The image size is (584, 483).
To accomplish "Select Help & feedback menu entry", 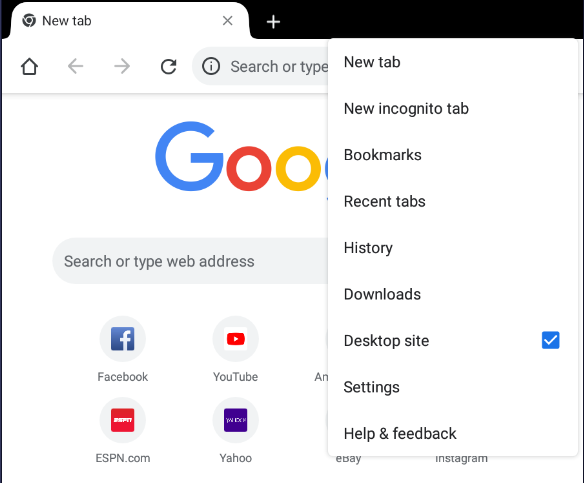I will pos(453,433).
